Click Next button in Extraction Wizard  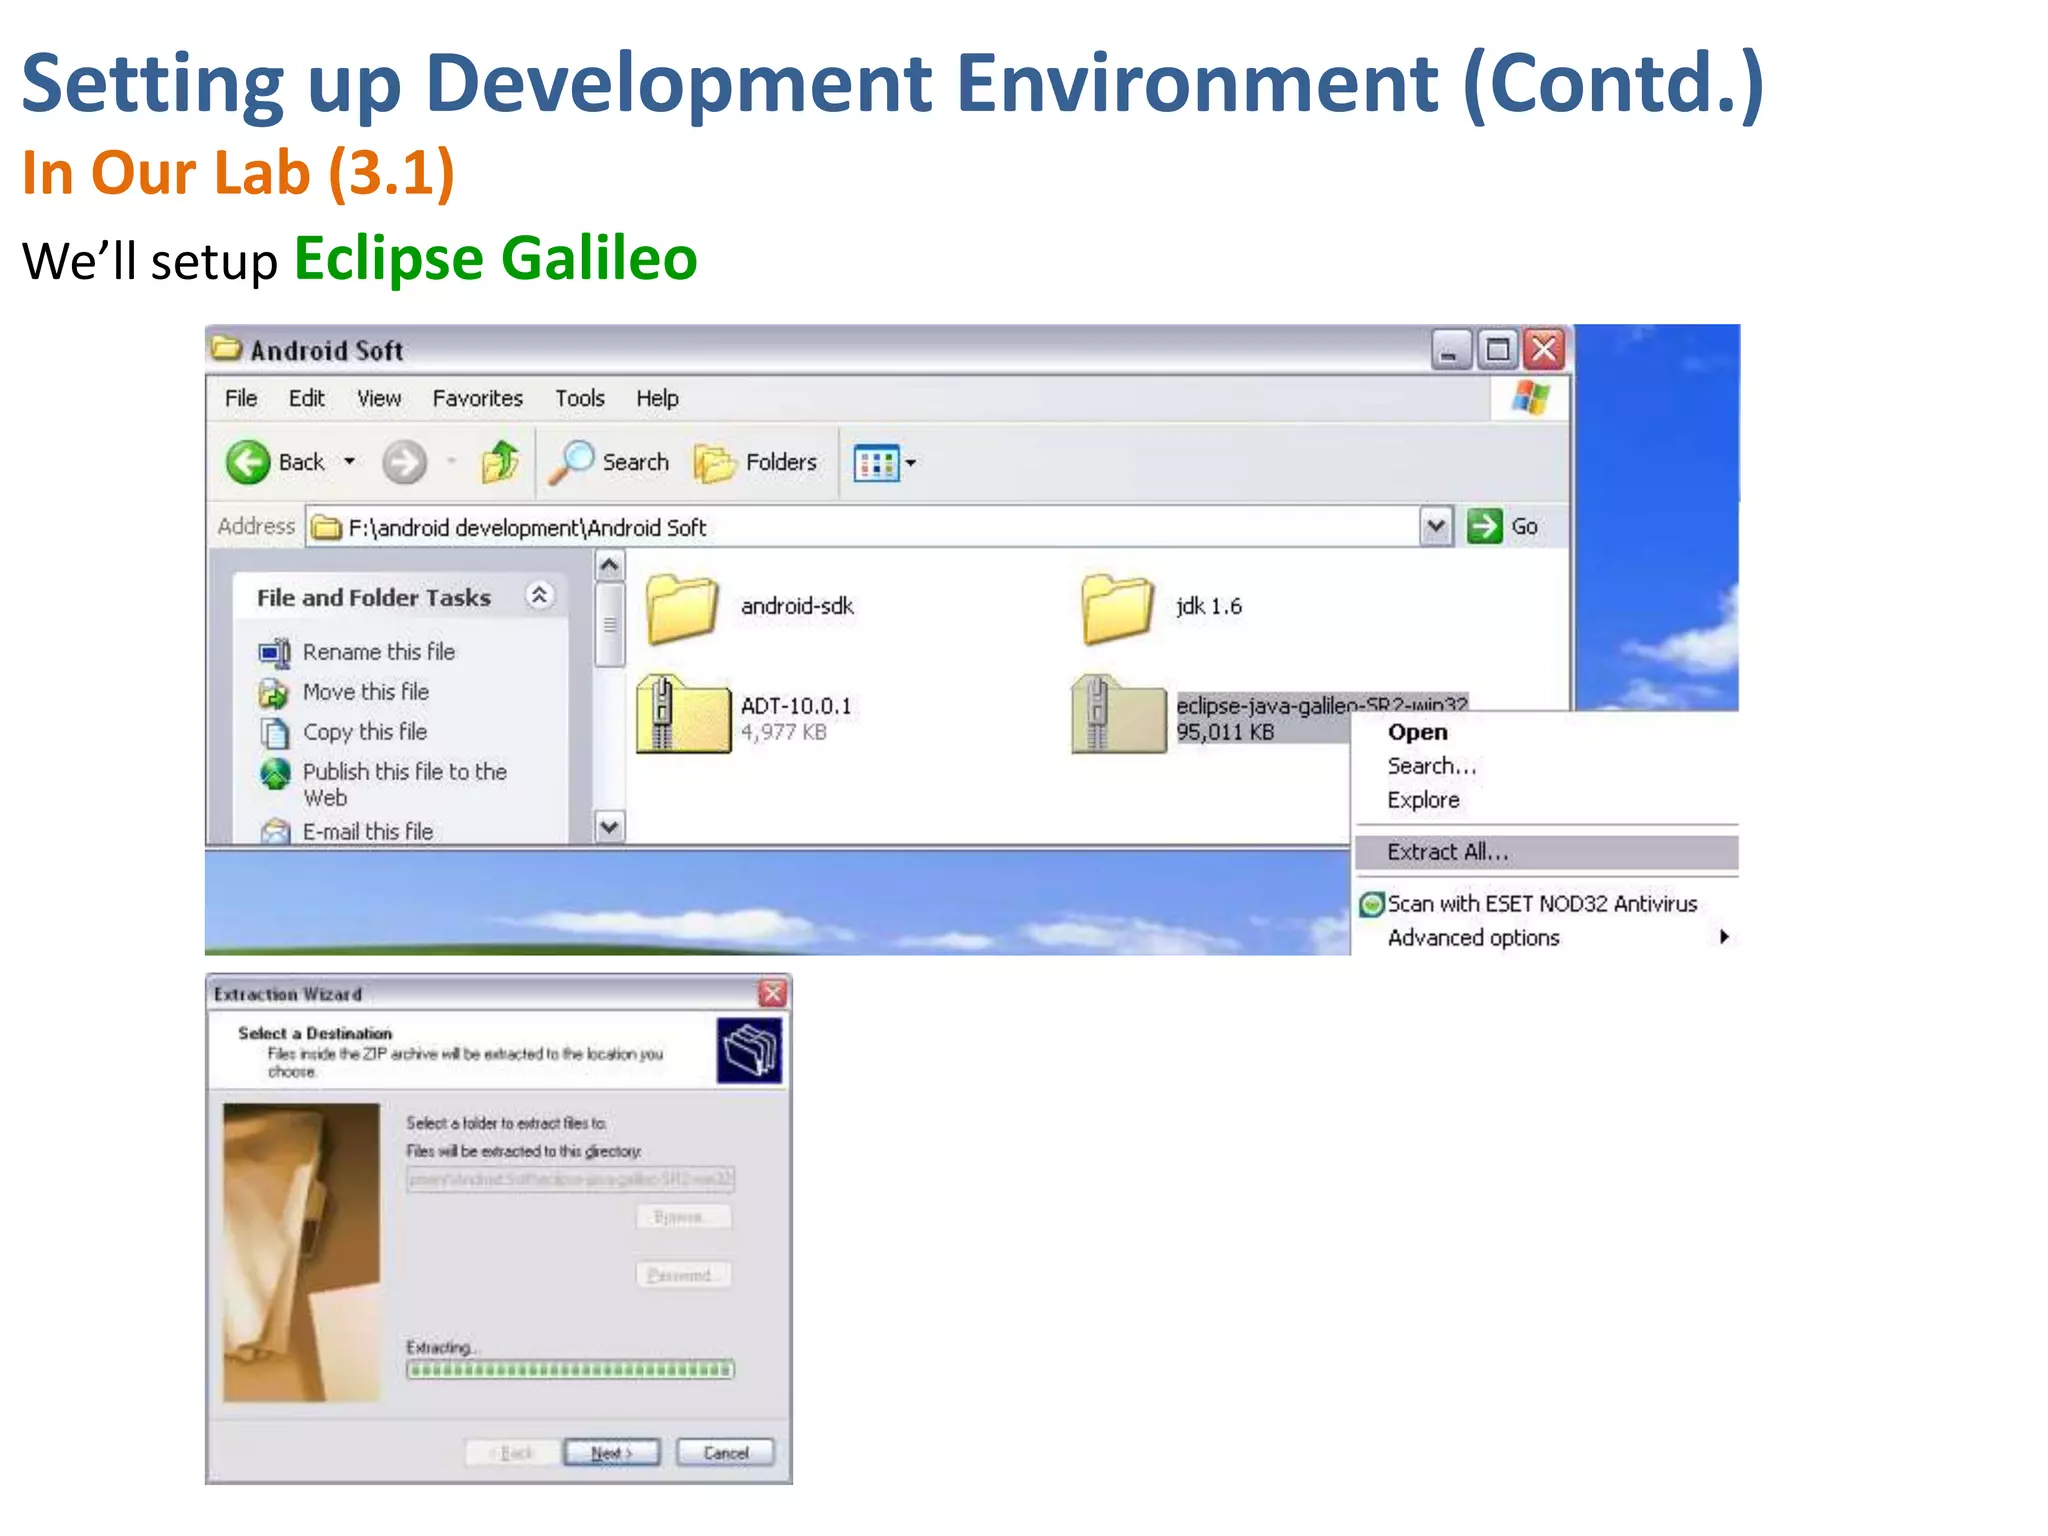[x=611, y=1452]
